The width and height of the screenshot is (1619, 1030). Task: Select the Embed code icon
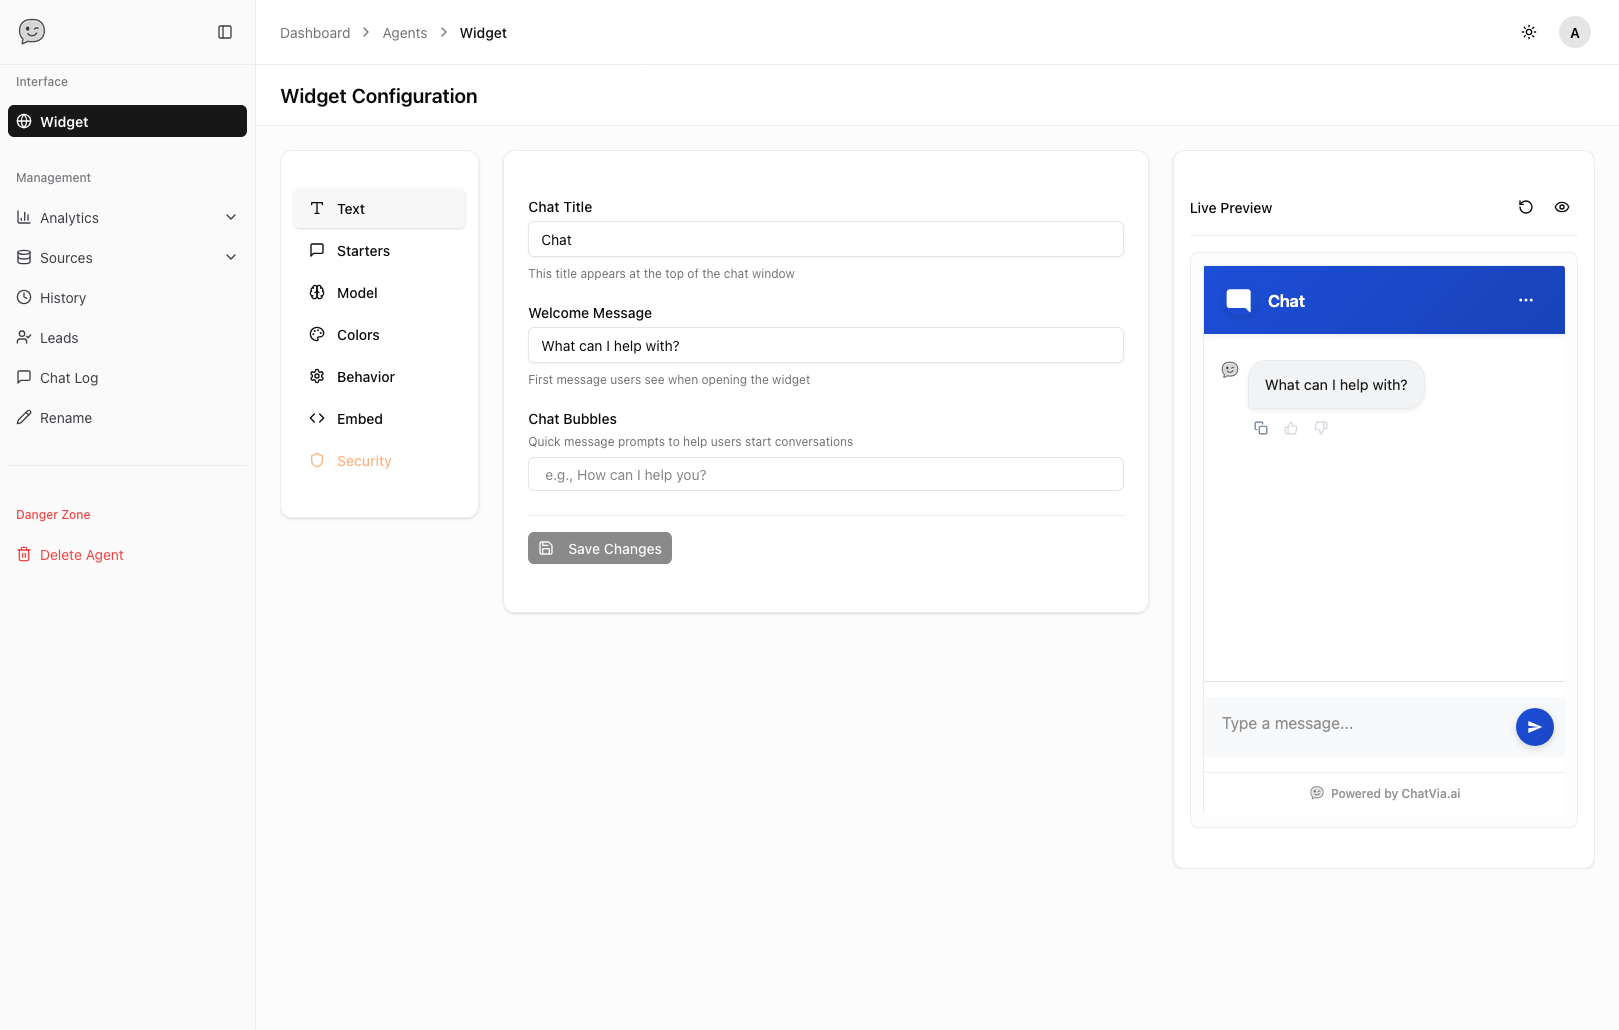[316, 418]
